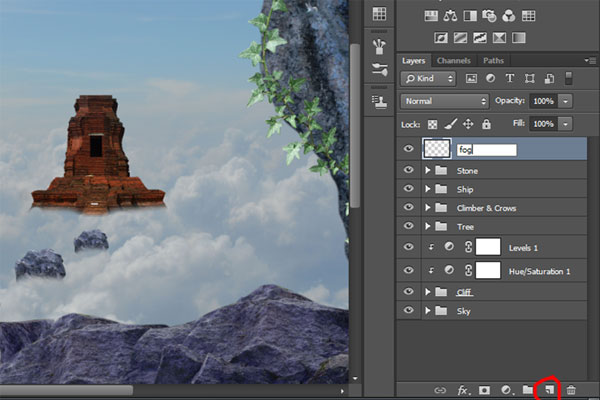Click the Create new layer icon
The height and width of the screenshot is (400, 600).
coord(548,389)
